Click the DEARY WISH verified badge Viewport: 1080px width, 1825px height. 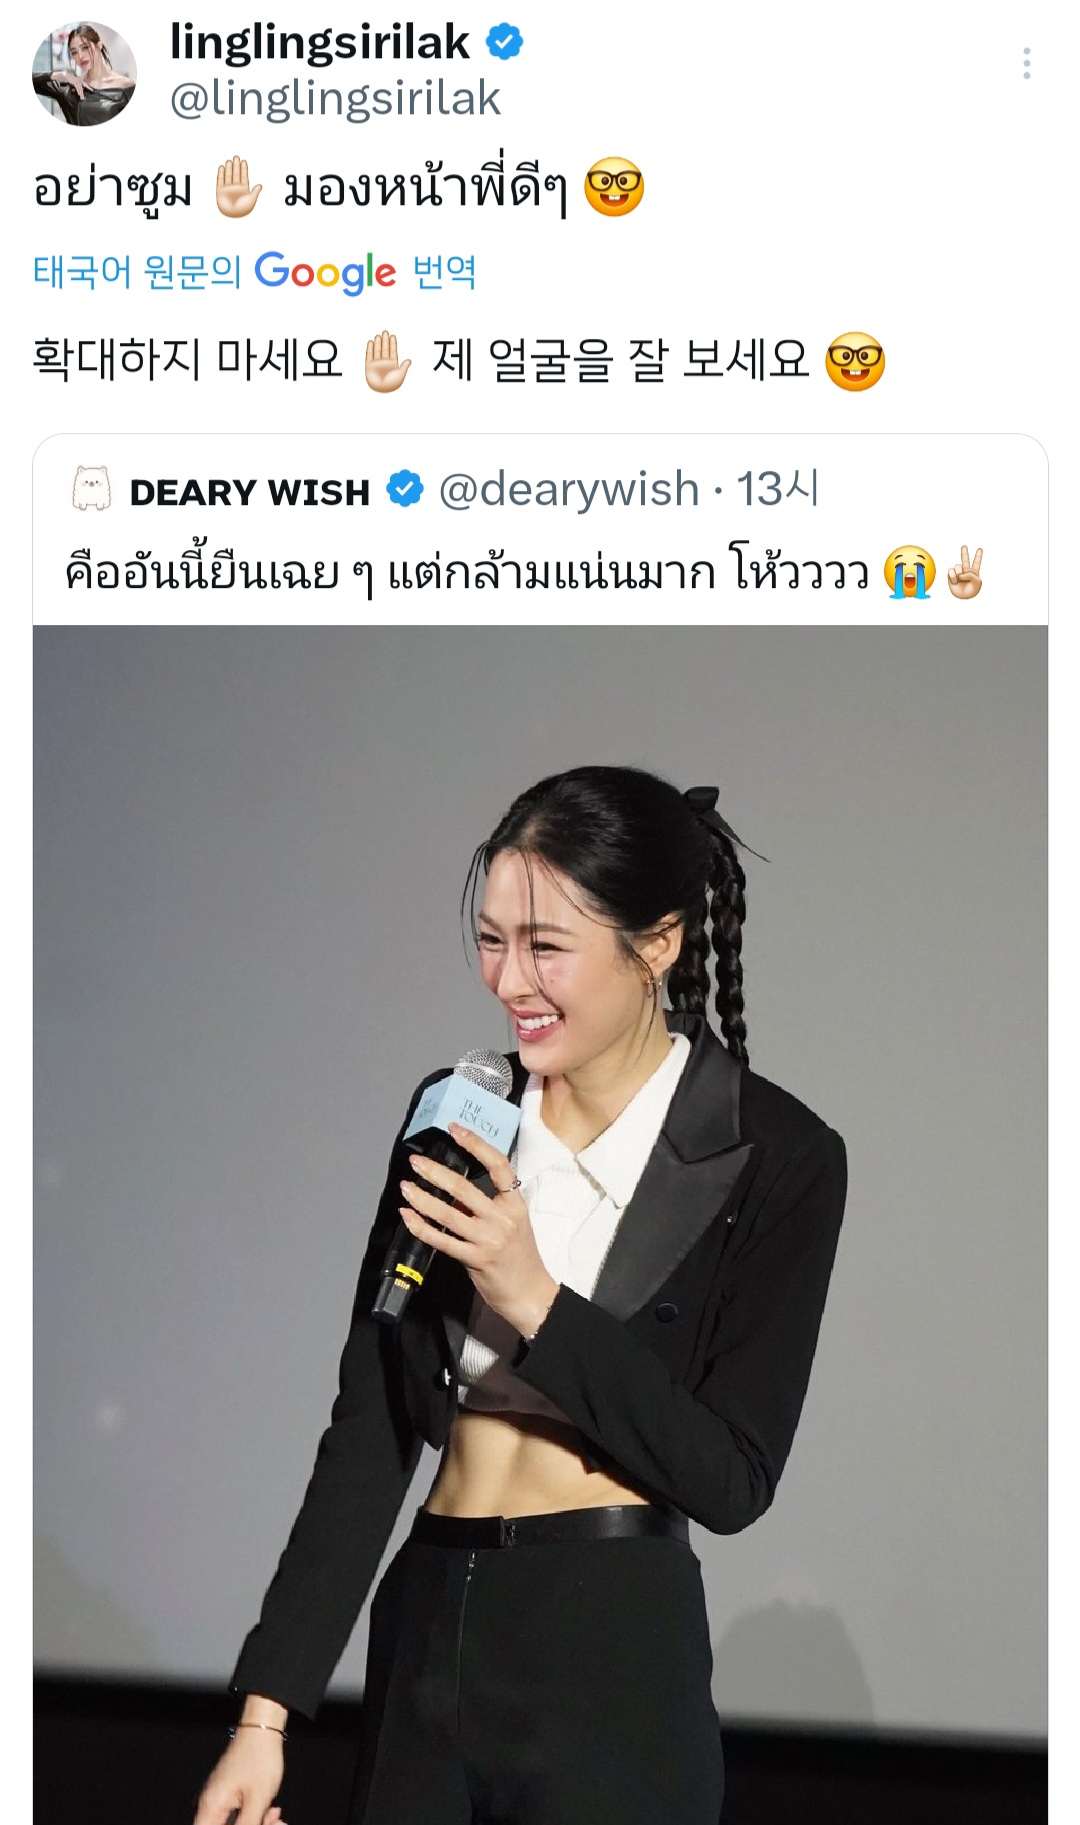point(405,490)
